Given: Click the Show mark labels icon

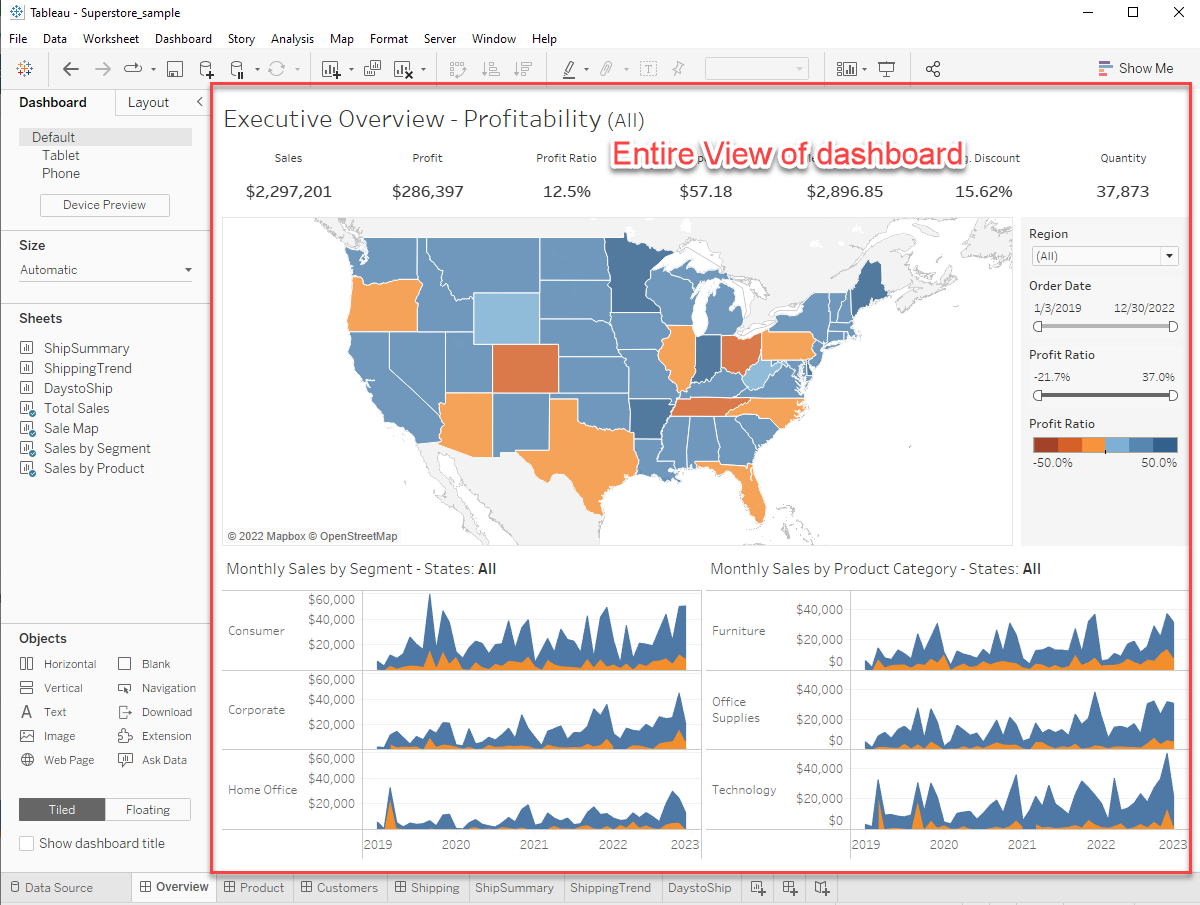Looking at the screenshot, I should 649,69.
